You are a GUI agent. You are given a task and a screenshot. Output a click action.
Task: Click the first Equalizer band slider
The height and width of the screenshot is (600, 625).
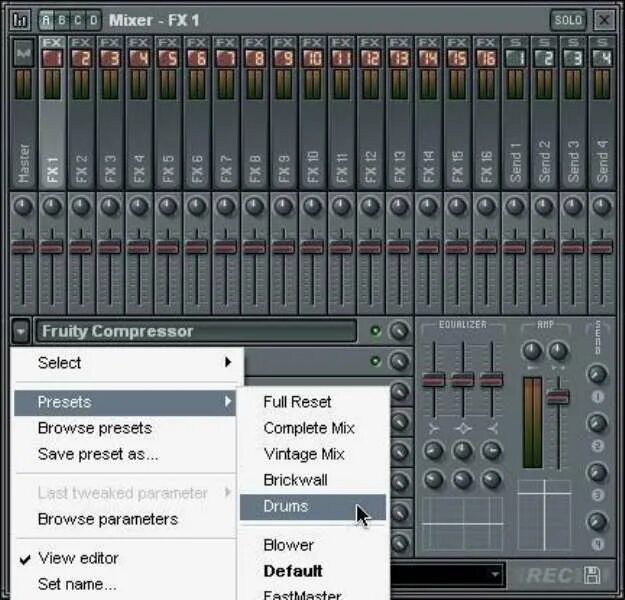tap(434, 380)
